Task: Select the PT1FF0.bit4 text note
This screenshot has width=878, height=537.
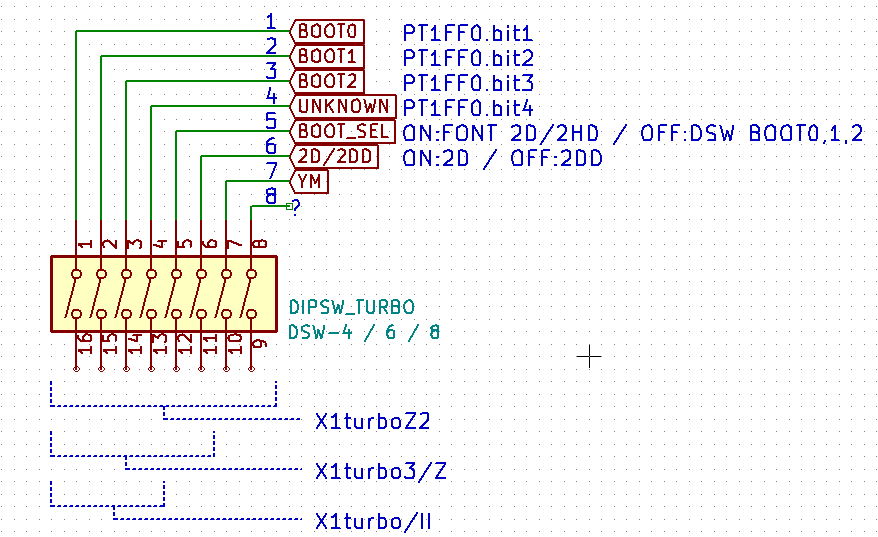Action: (468, 108)
